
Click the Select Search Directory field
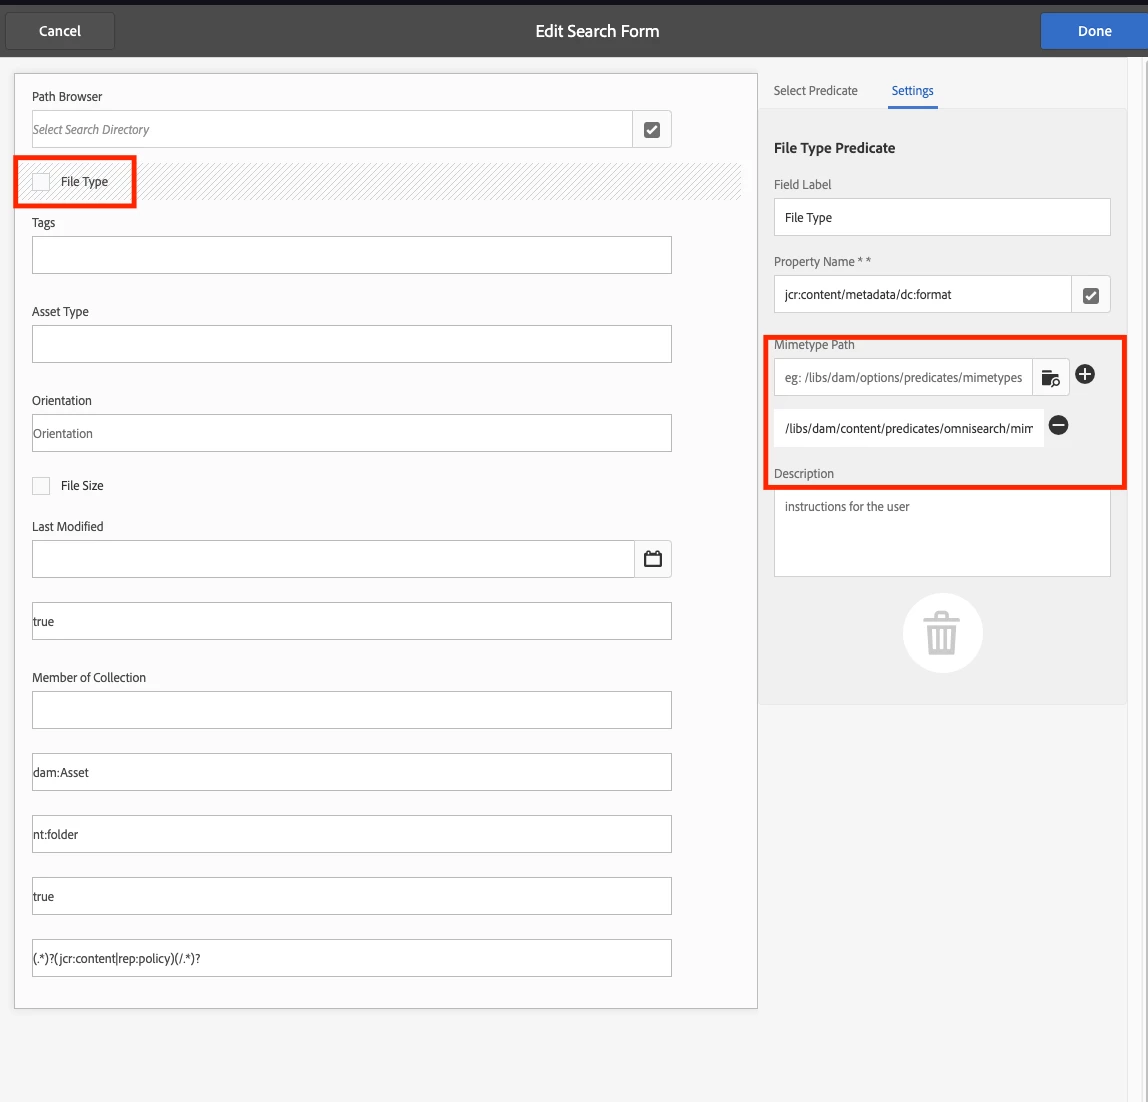tap(332, 129)
